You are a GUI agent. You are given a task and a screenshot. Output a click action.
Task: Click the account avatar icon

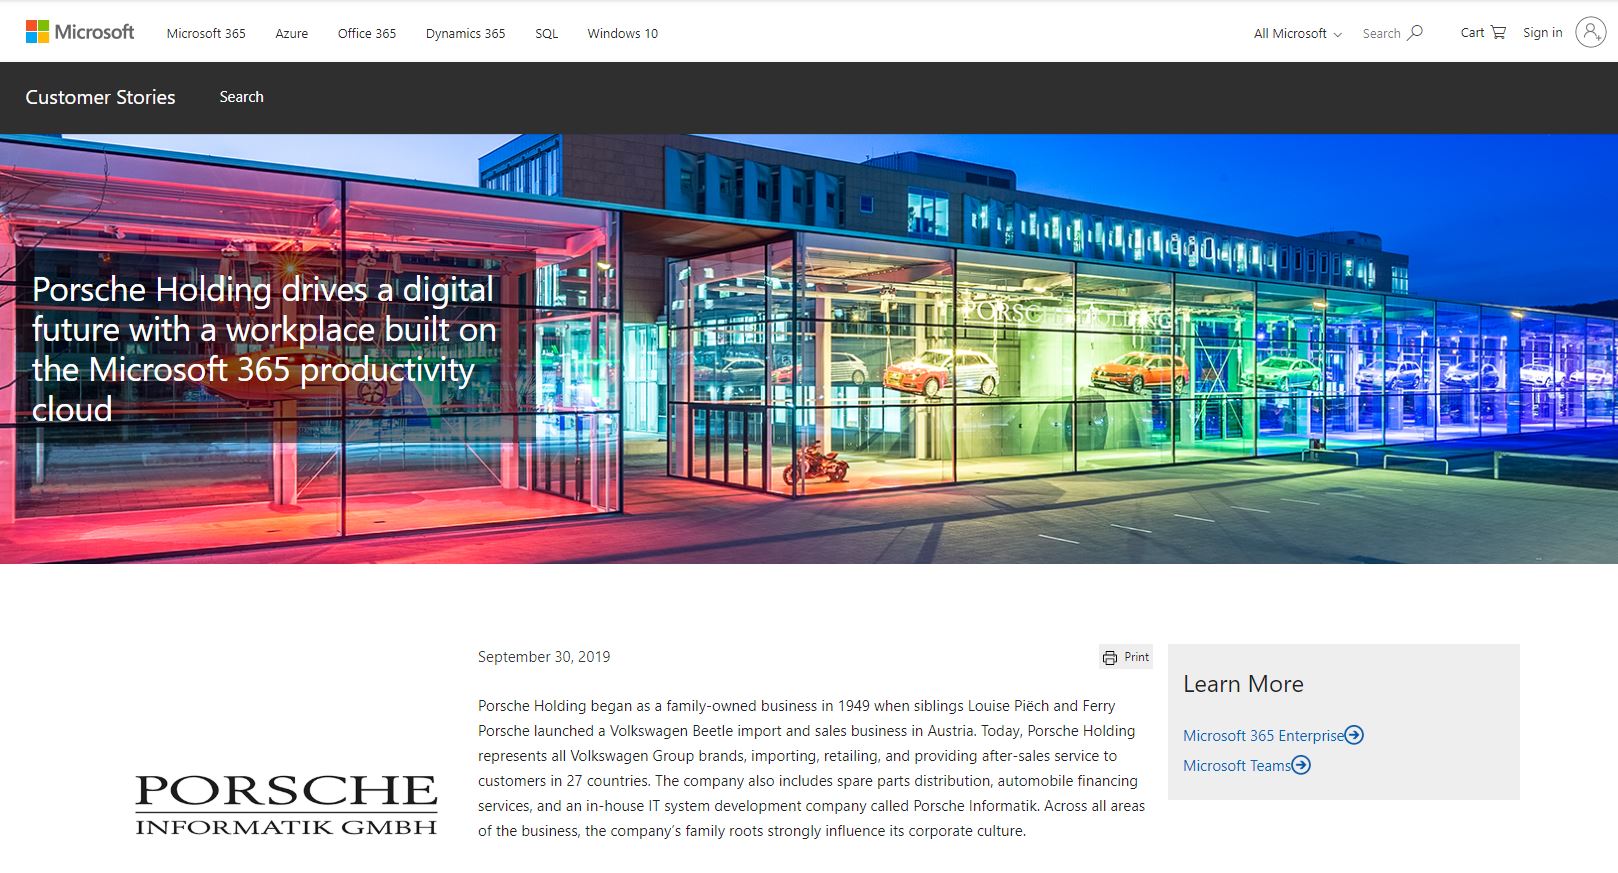pos(1590,32)
